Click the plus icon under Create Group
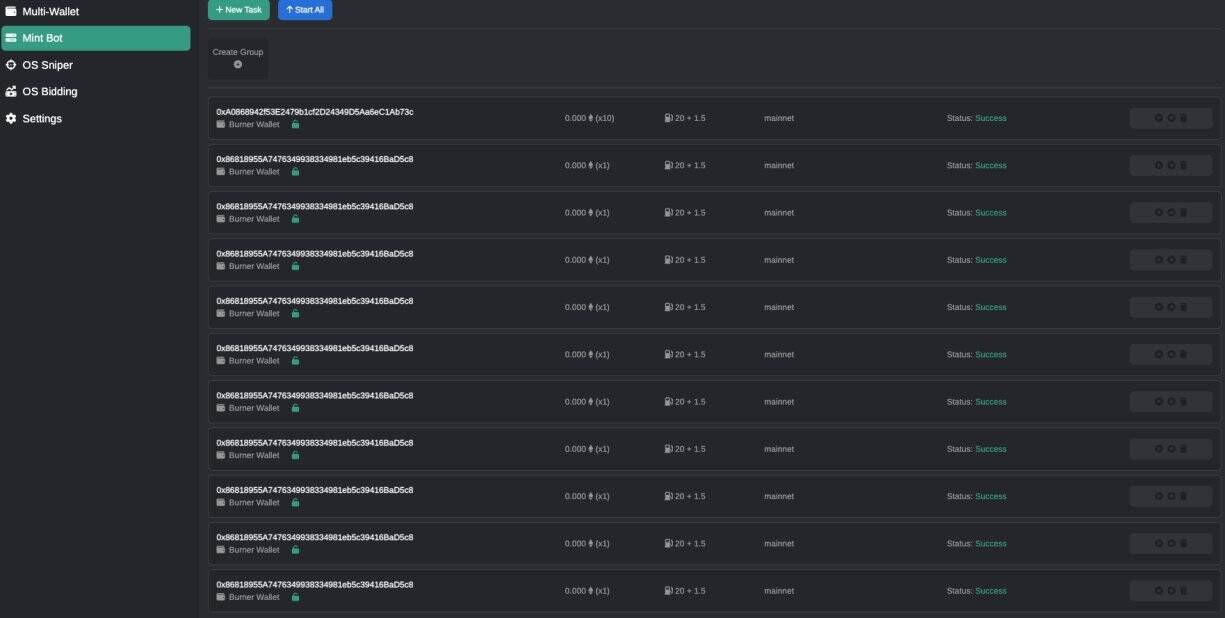The height and width of the screenshot is (618, 1225). [x=238, y=64]
